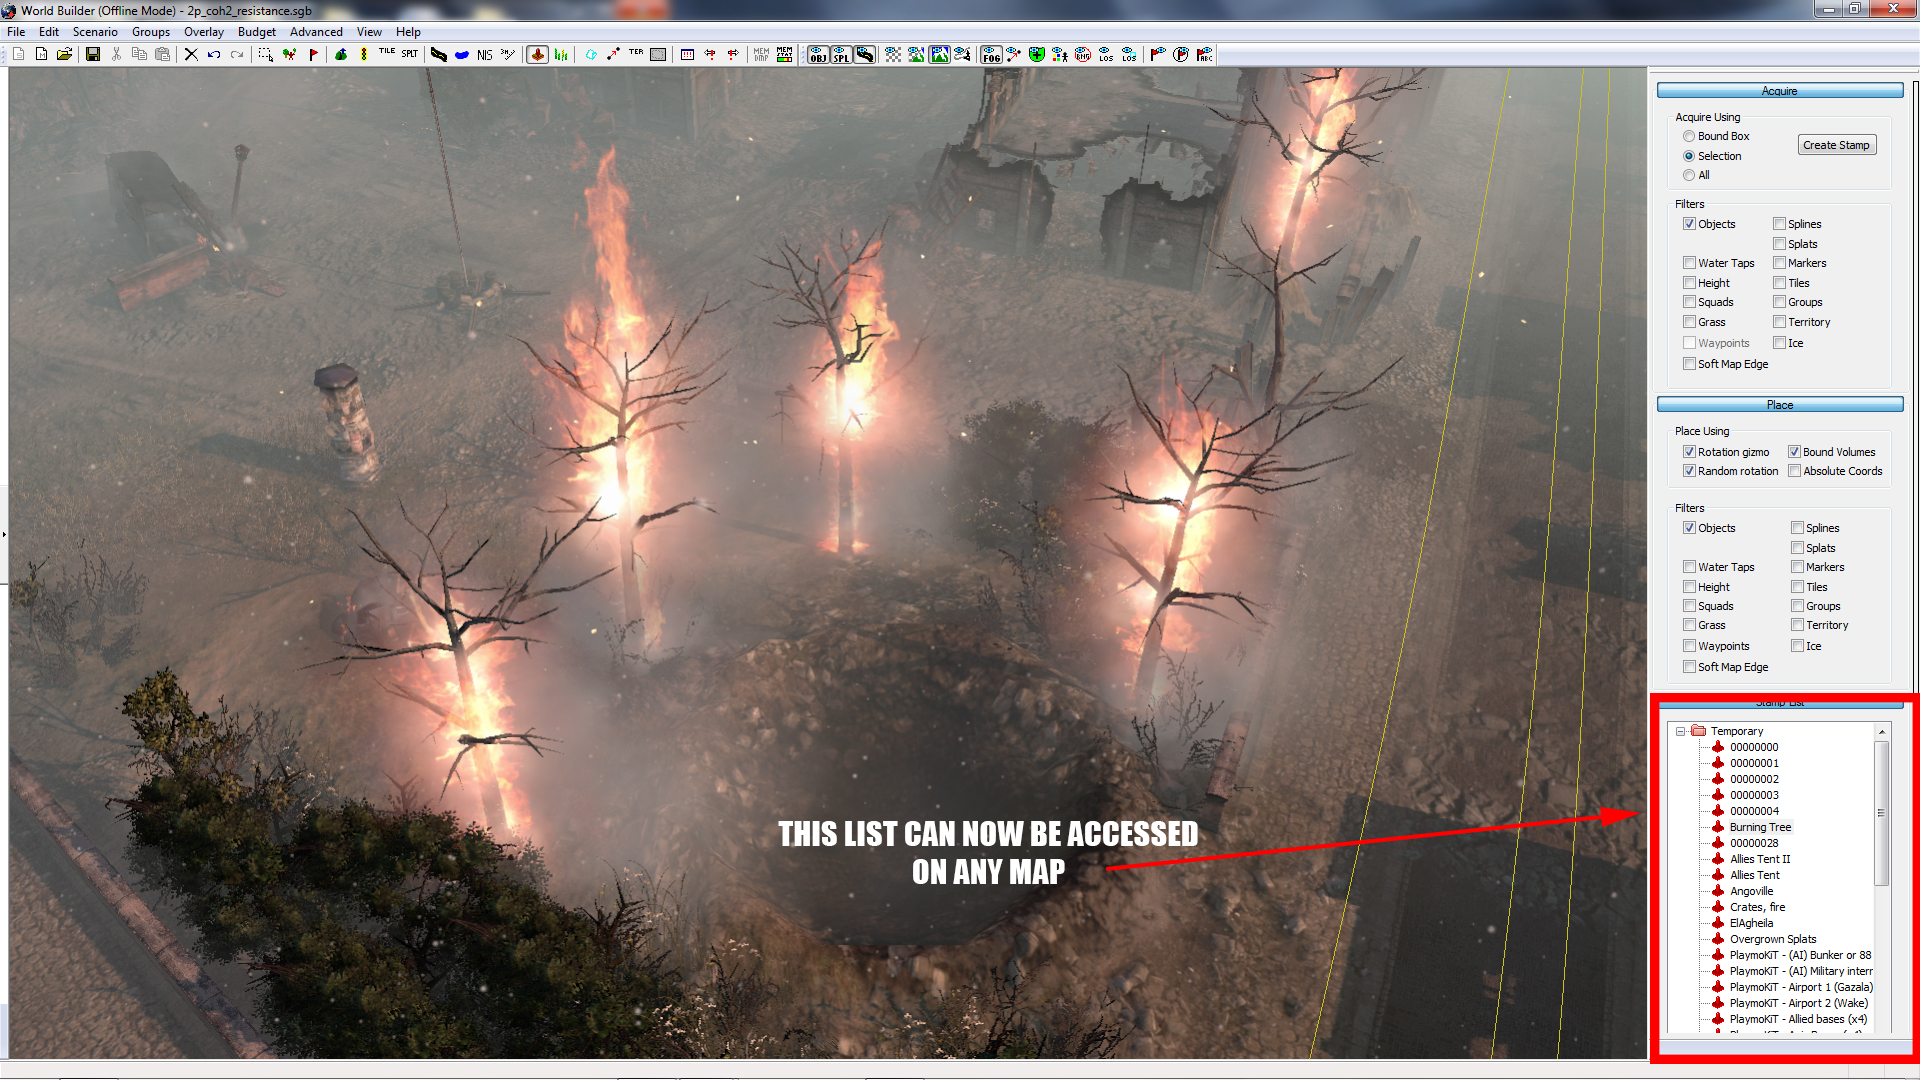Screen dimensions: 1920x1080
Task: Toggle the Rotation gizmo checkbox
Action: point(1689,452)
